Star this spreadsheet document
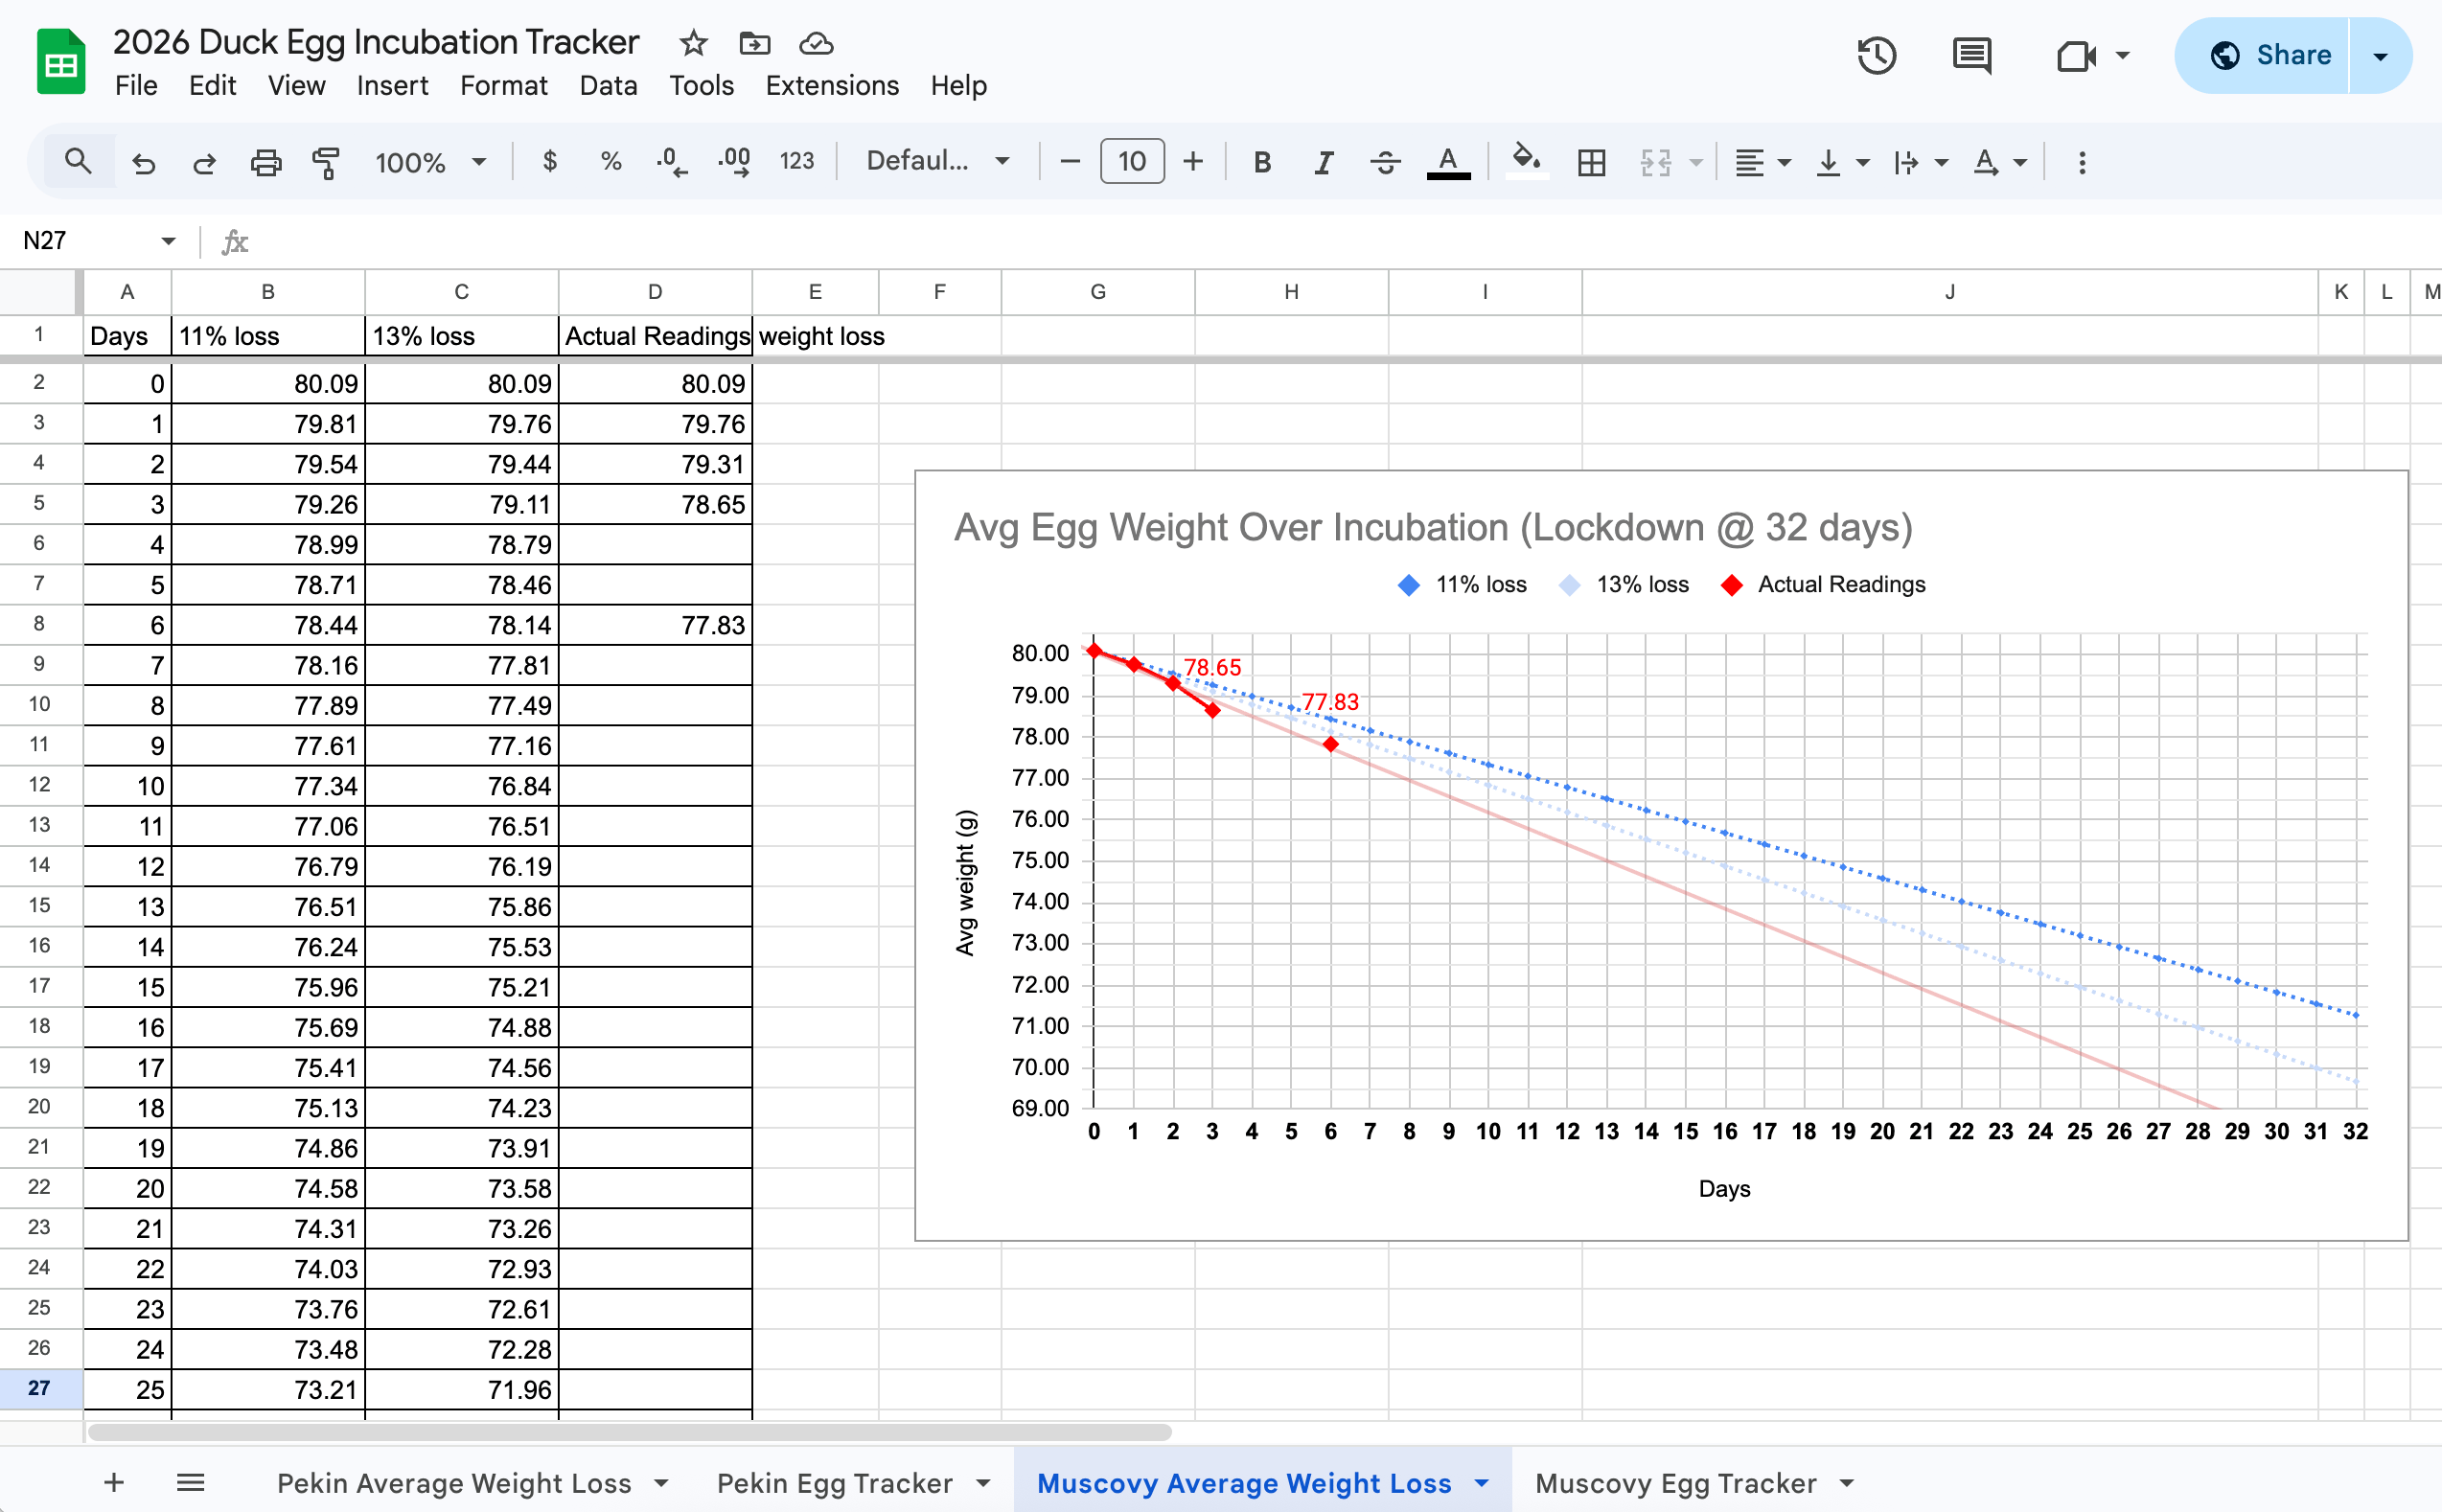 [693, 43]
